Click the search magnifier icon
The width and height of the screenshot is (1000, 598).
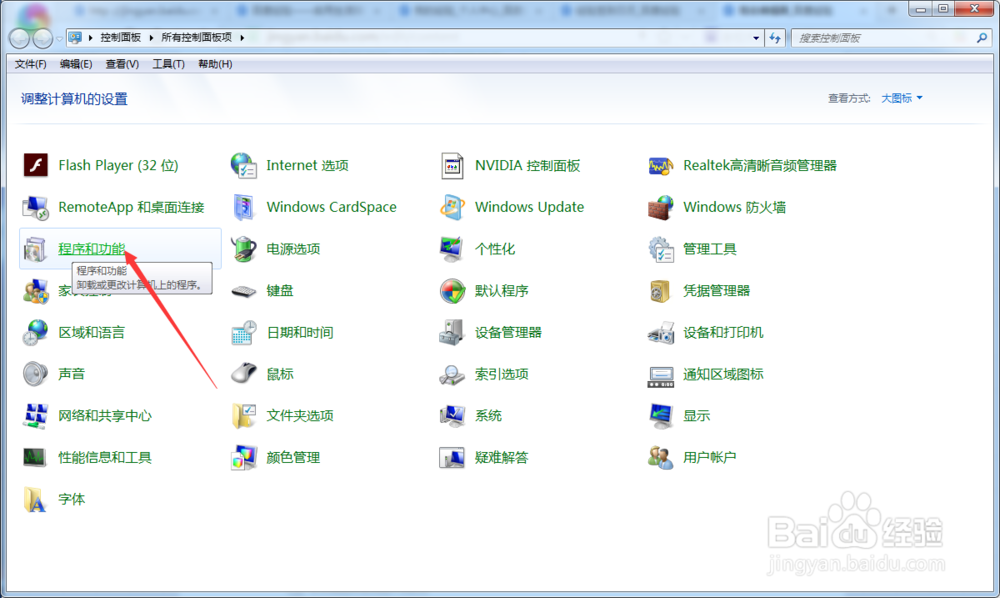click(982, 38)
